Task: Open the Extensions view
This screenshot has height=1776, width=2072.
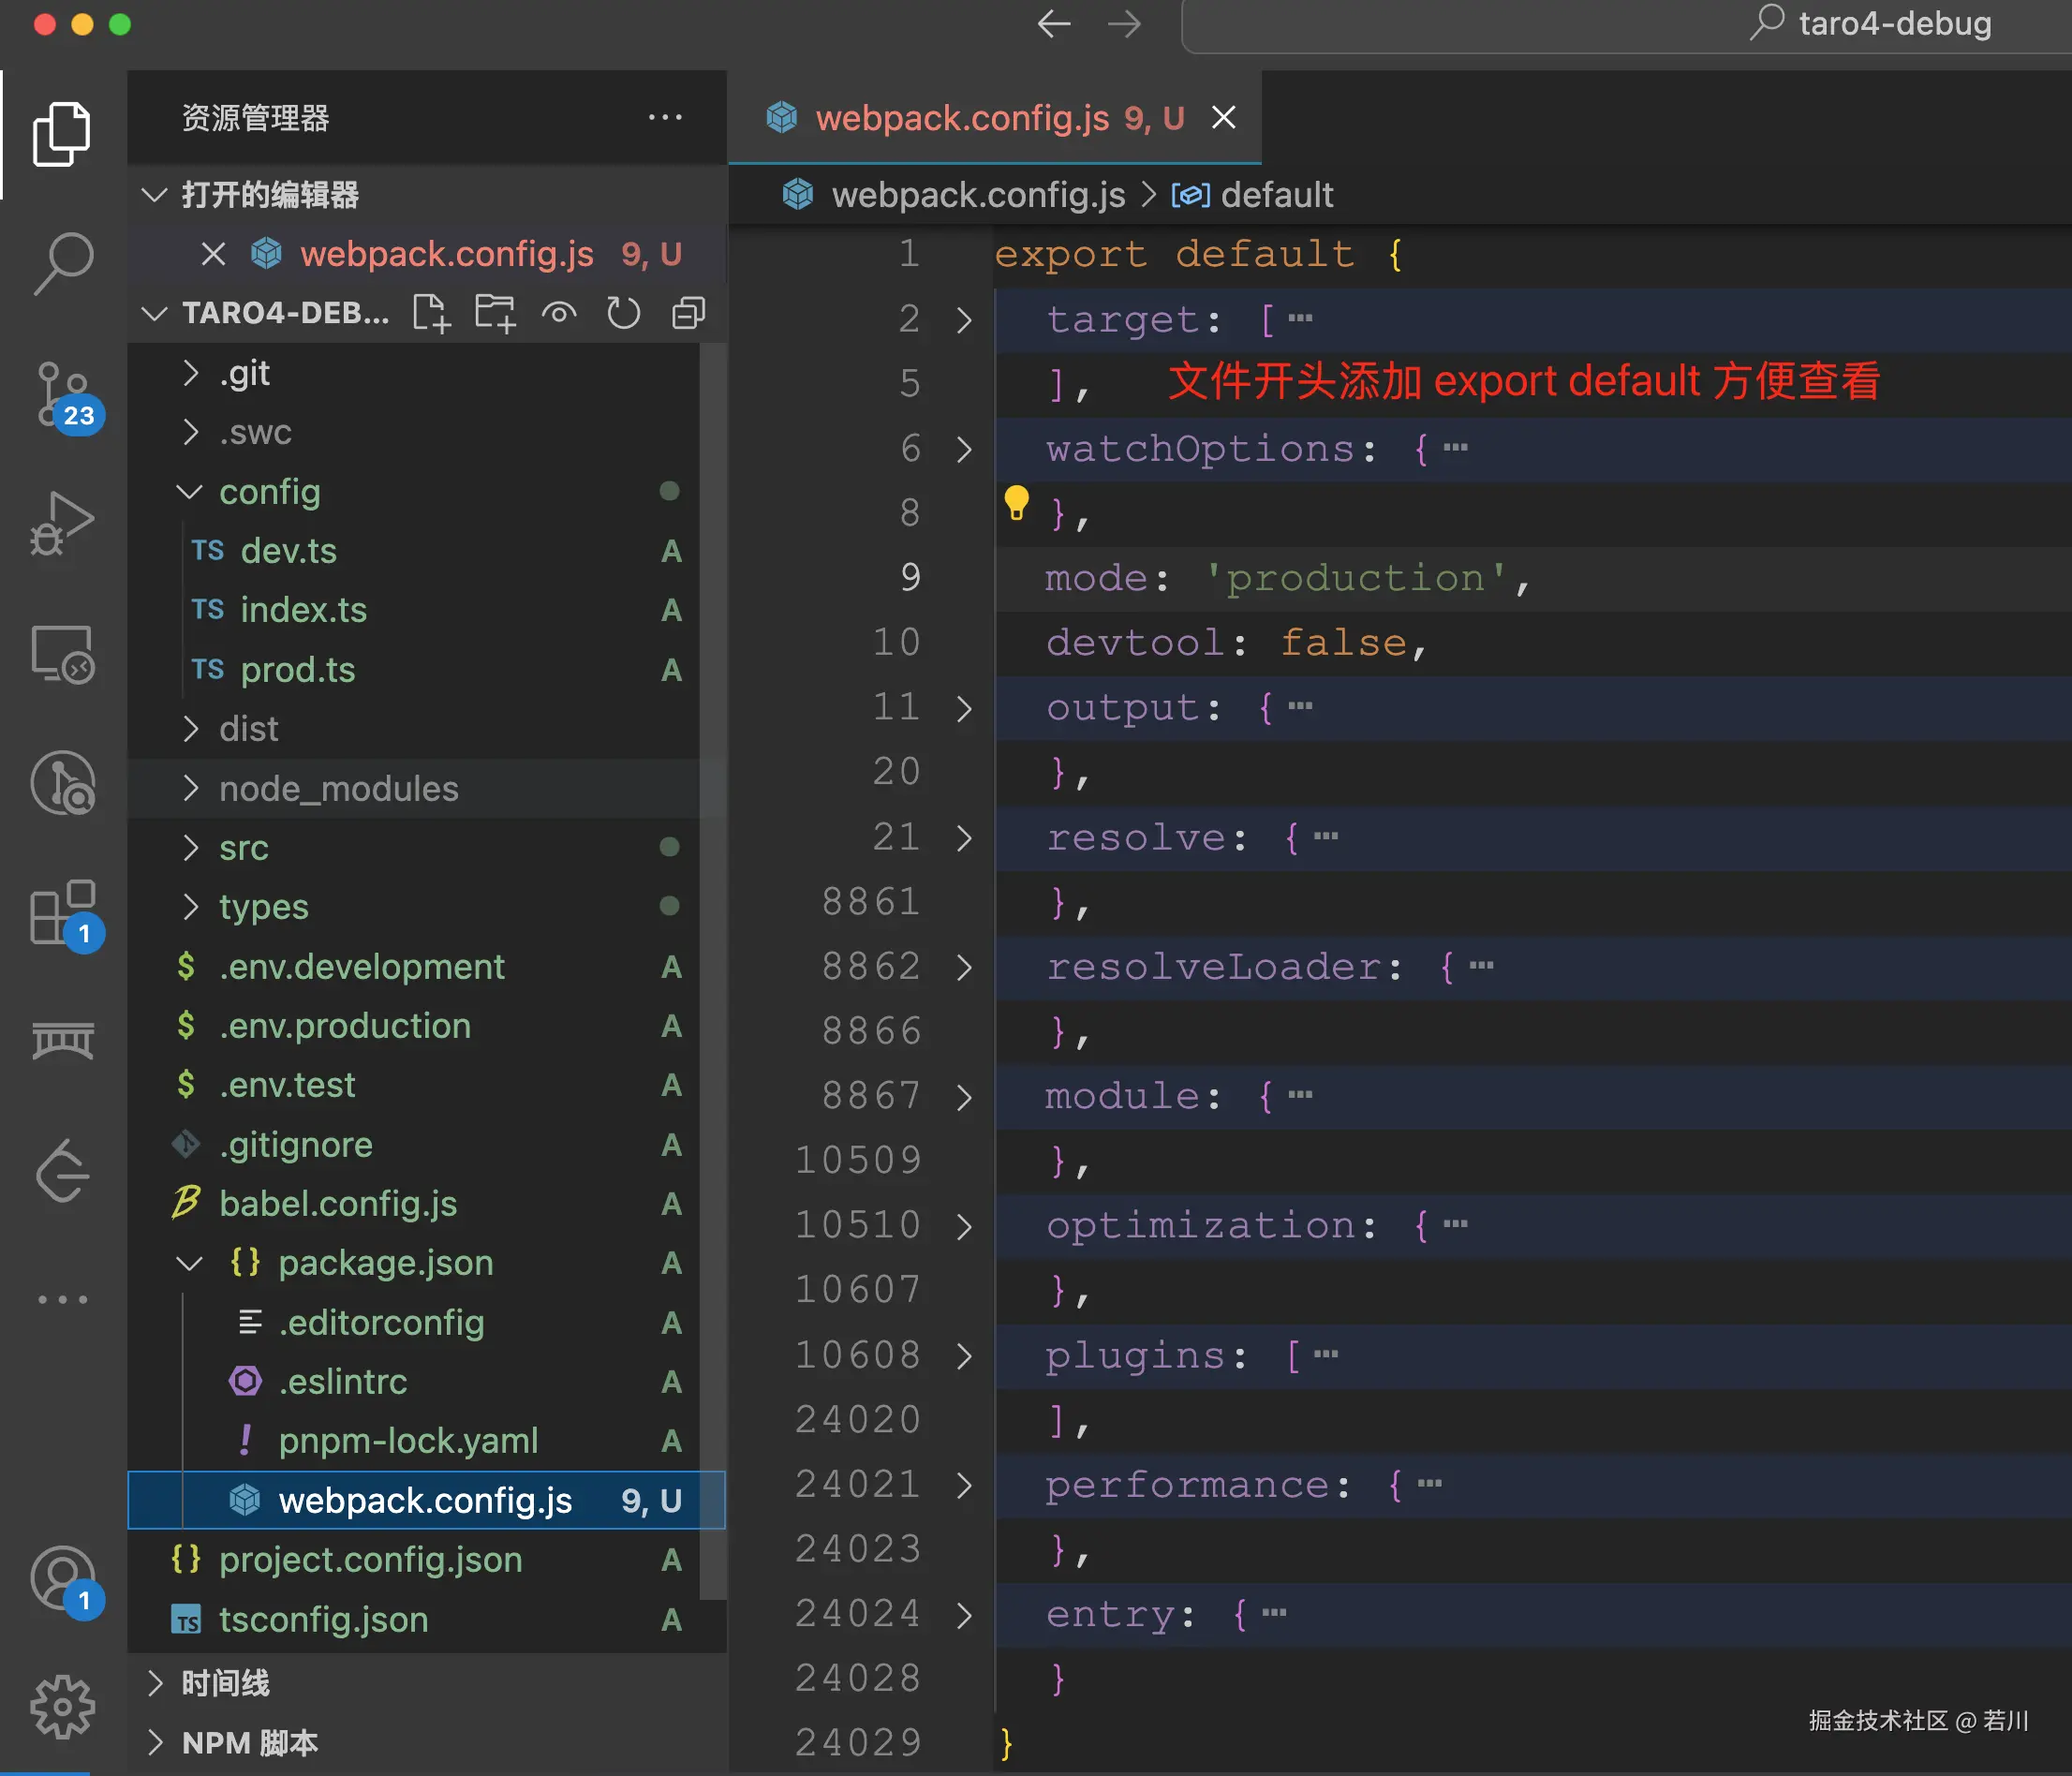Action: [x=62, y=915]
